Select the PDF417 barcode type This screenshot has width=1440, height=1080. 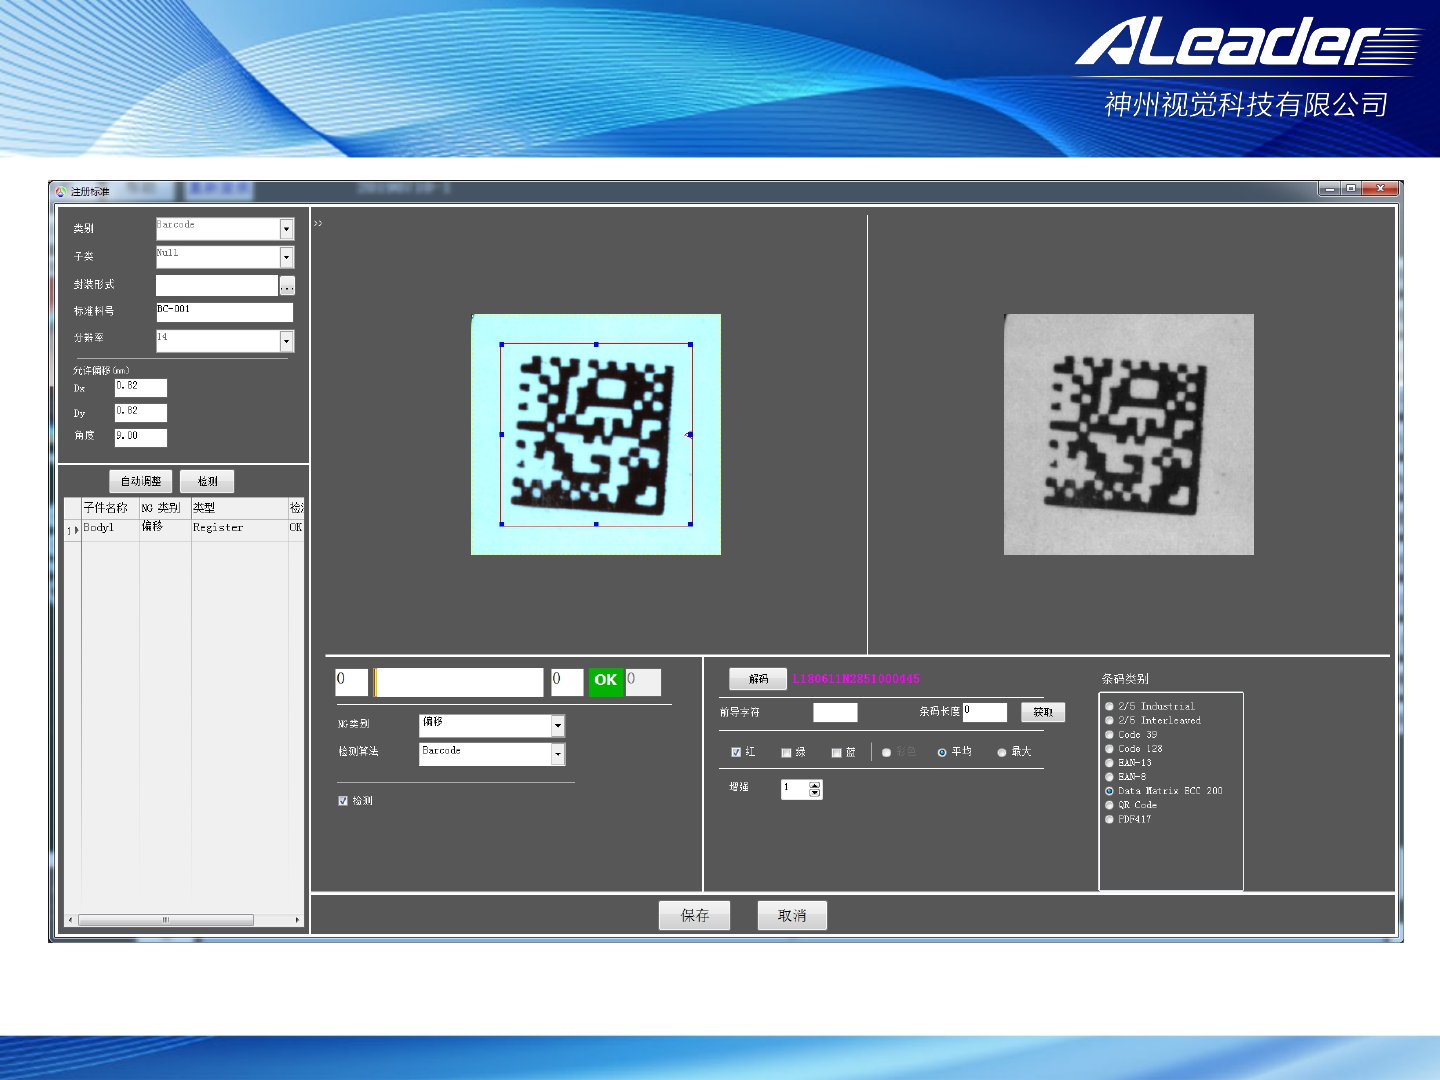click(x=1109, y=820)
